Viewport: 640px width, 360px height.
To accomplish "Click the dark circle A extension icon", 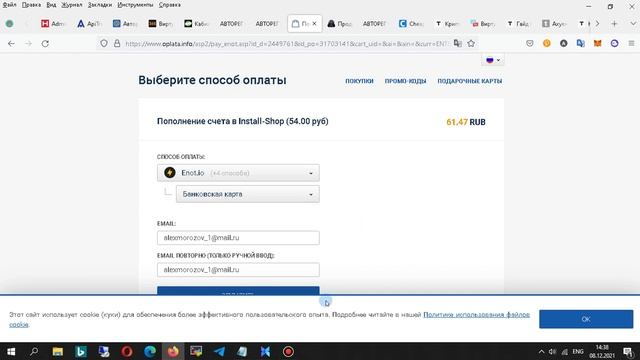I will point(564,43).
